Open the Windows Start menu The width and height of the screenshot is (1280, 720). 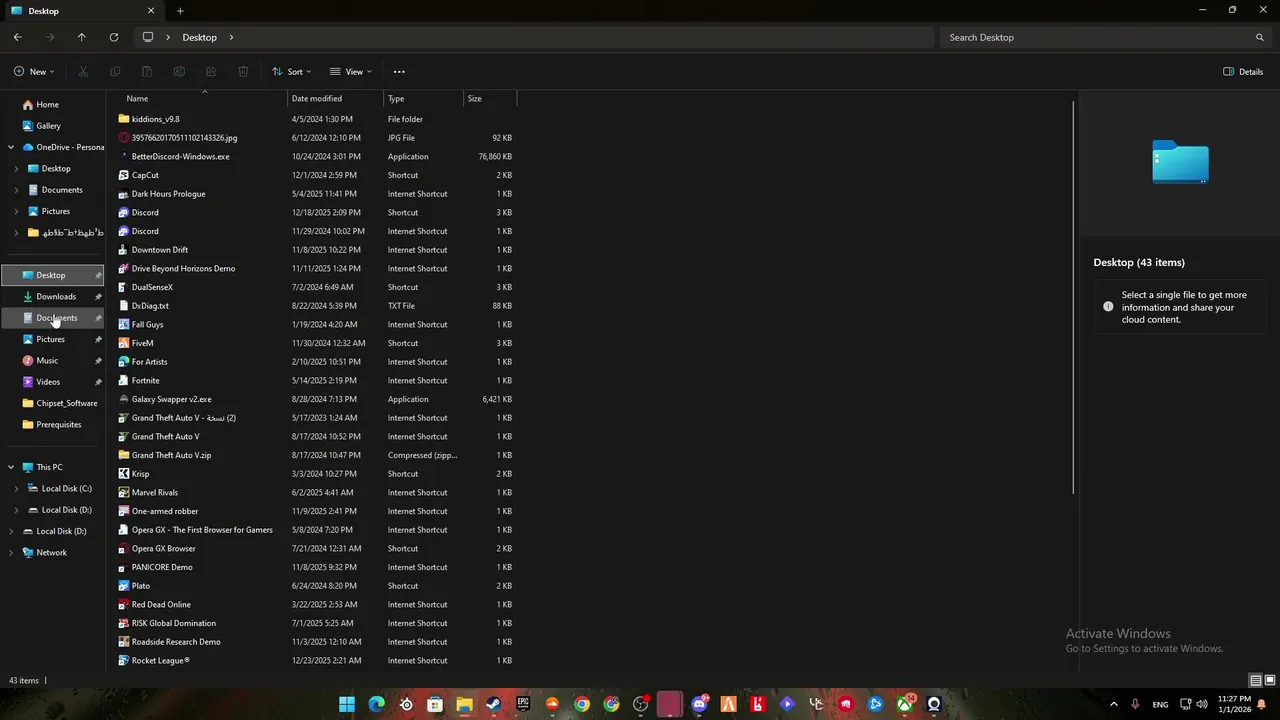coord(347,704)
